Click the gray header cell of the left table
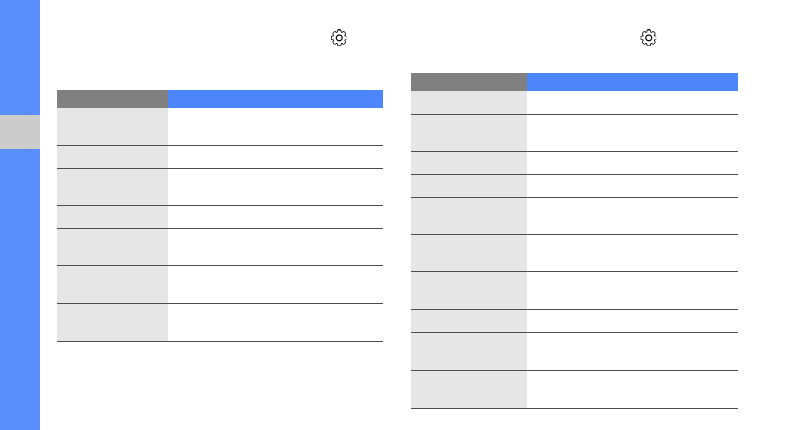 coord(112,99)
